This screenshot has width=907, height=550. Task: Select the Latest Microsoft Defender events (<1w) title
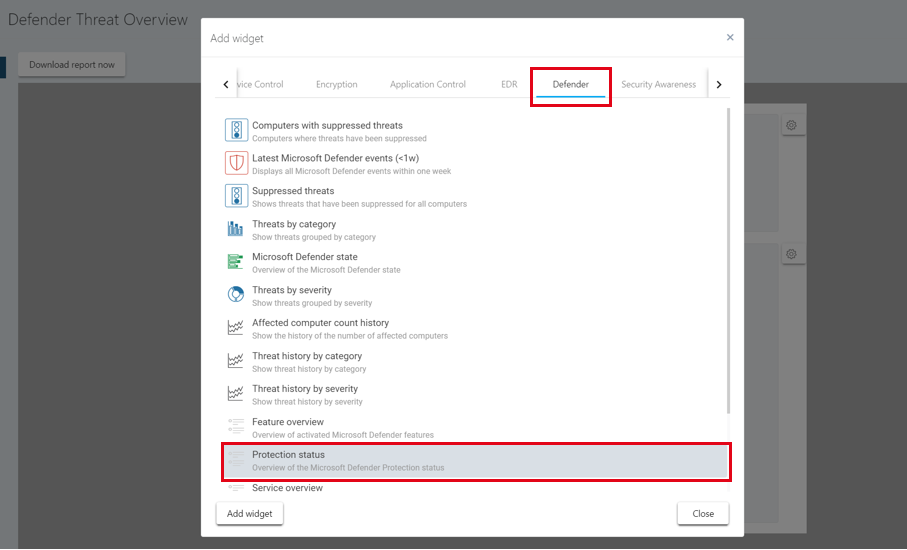click(x=335, y=158)
